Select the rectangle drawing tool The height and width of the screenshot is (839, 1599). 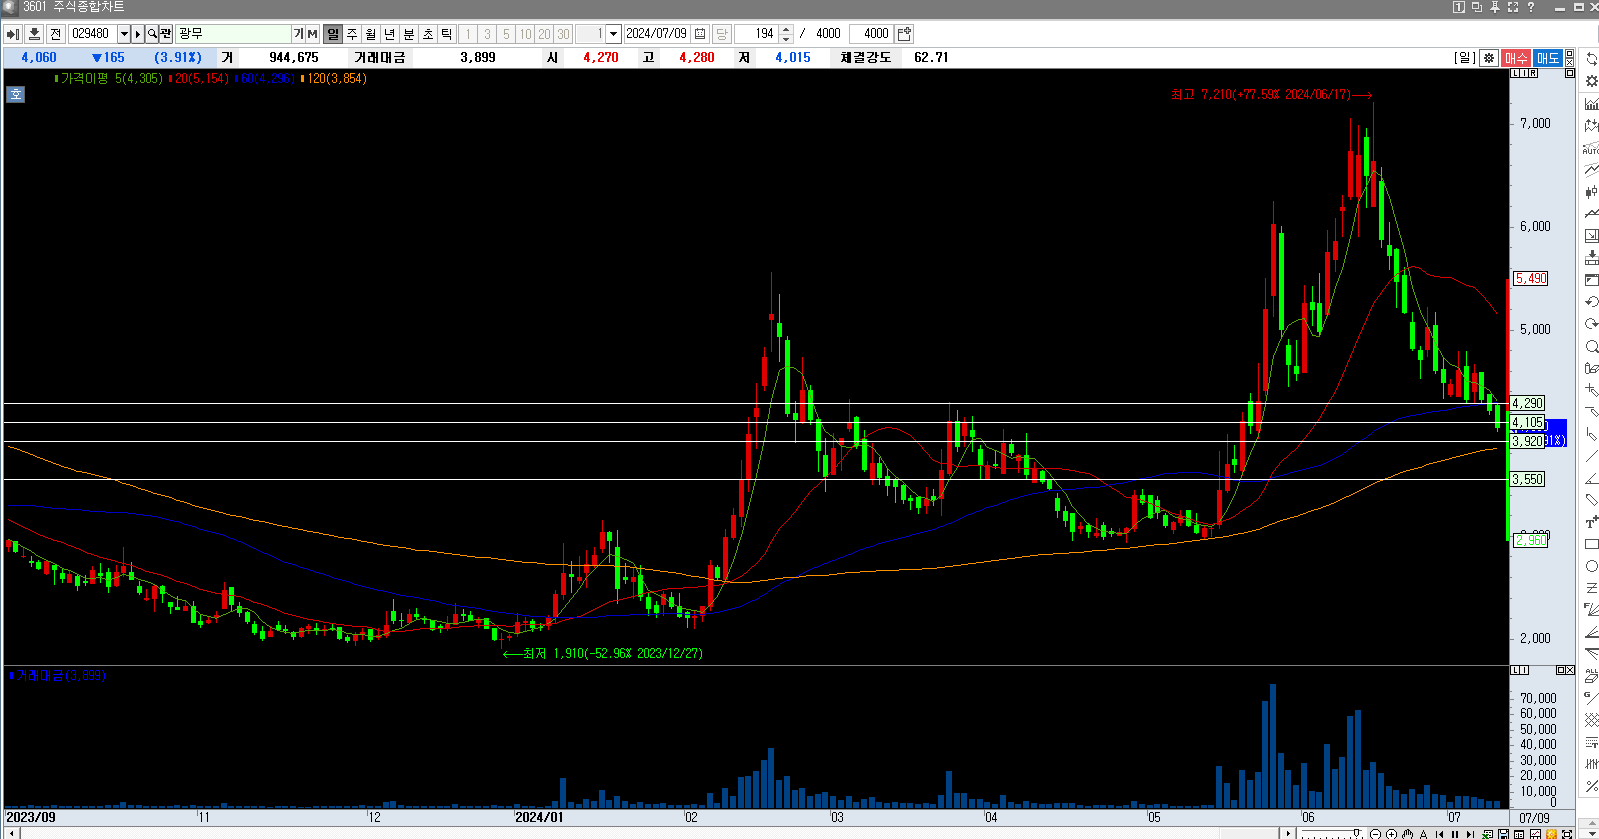pos(1591,544)
